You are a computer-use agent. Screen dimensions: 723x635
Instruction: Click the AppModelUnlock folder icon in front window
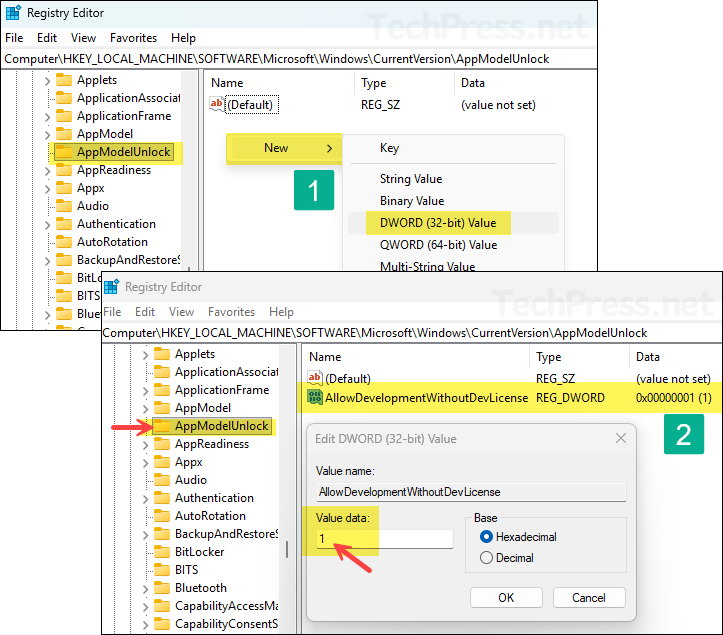[162, 426]
